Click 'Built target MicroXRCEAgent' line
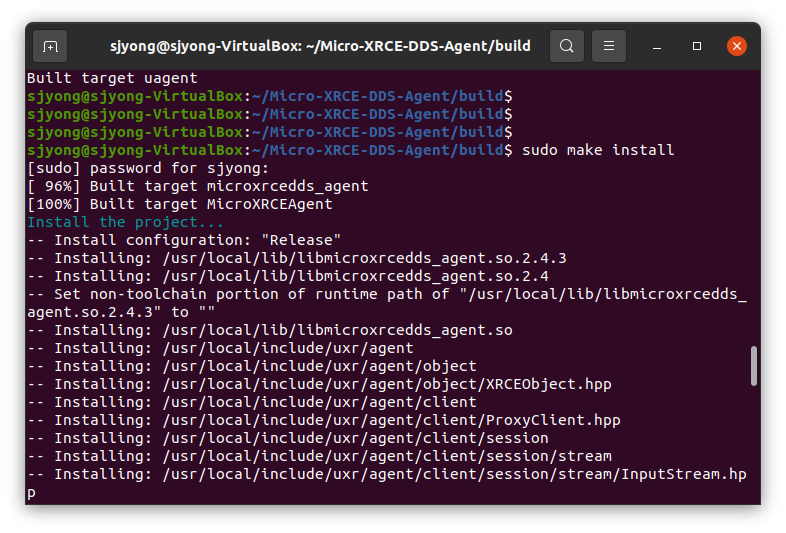The image size is (786, 533). click(180, 204)
